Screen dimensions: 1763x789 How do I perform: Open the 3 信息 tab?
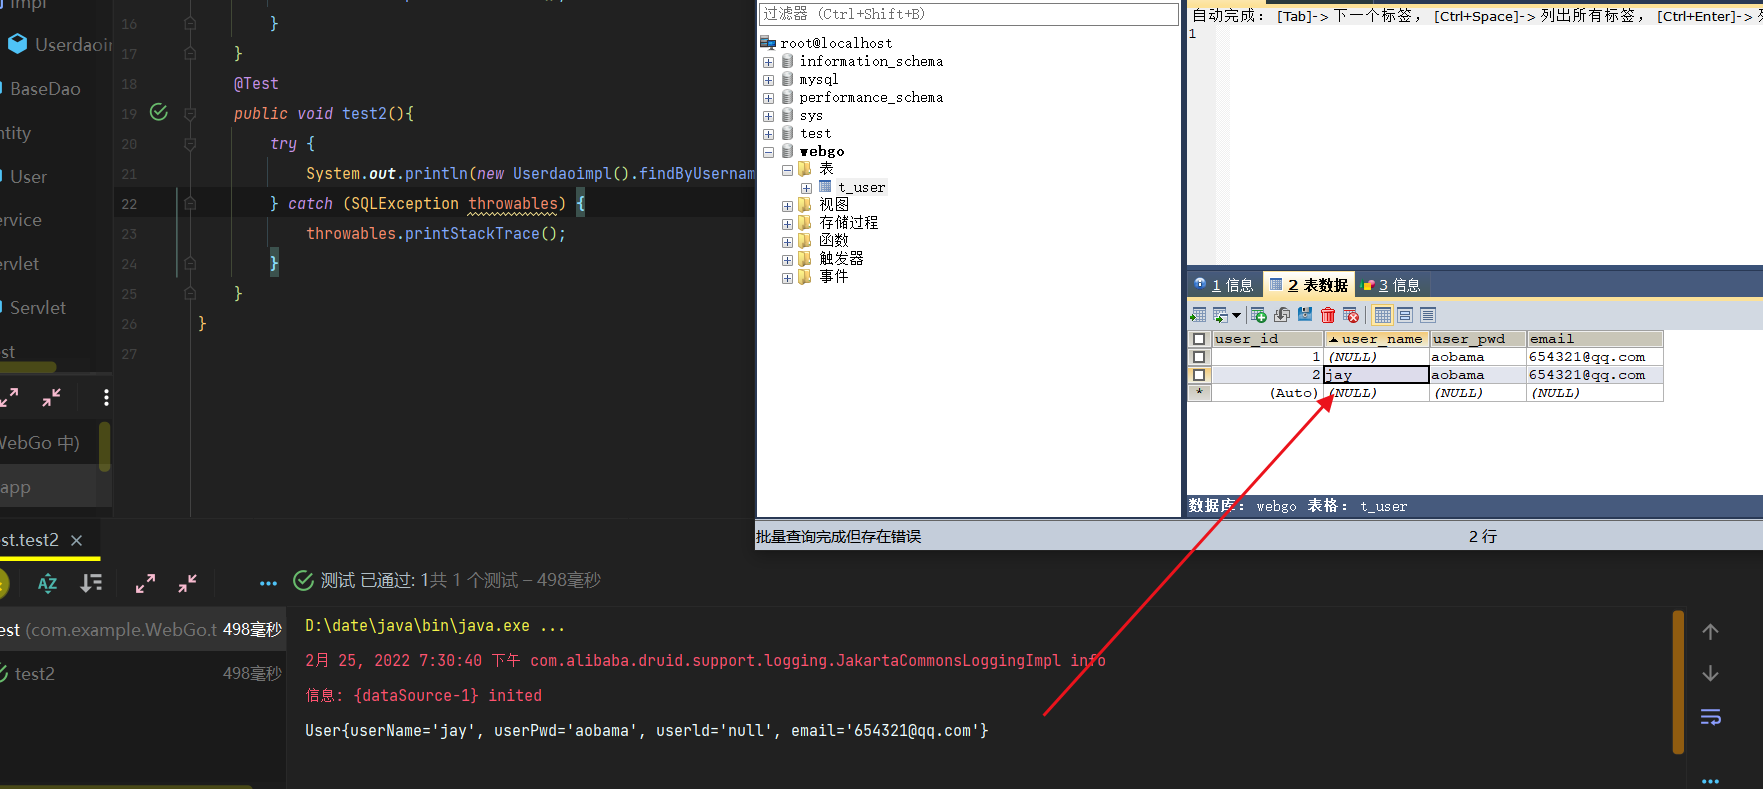coord(1392,285)
